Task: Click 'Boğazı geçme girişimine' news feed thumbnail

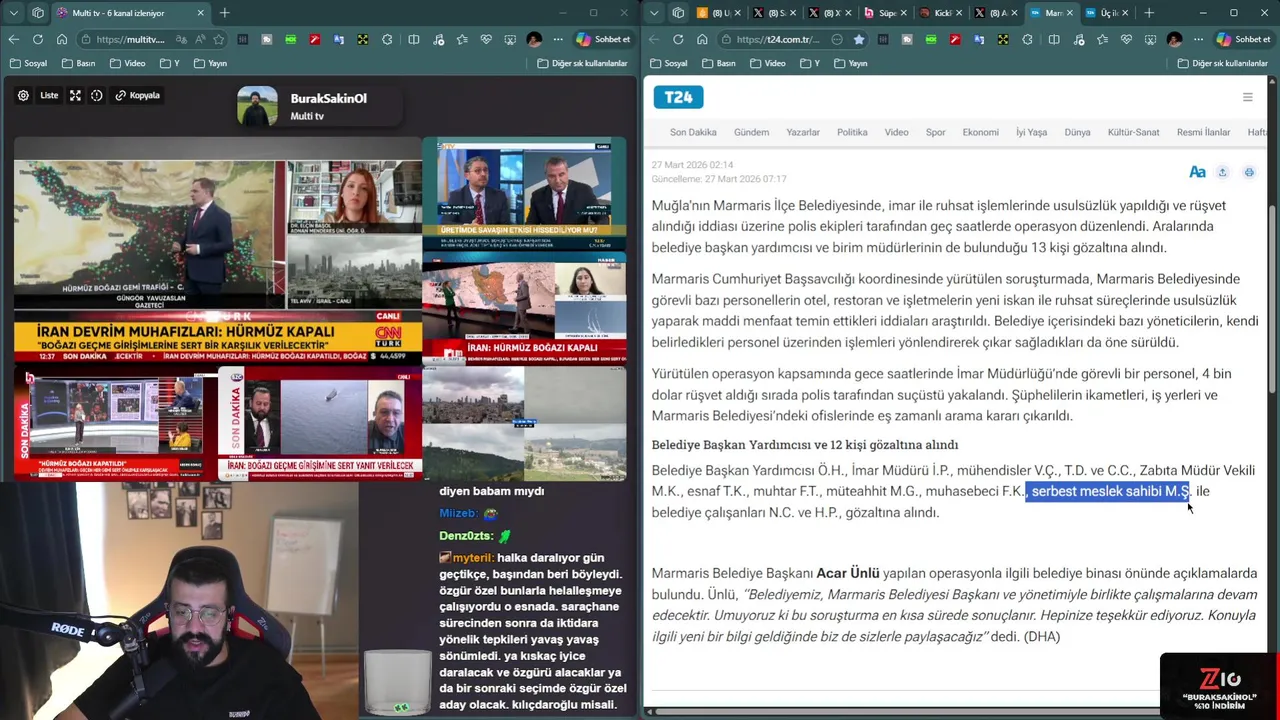Action: [x=319, y=424]
